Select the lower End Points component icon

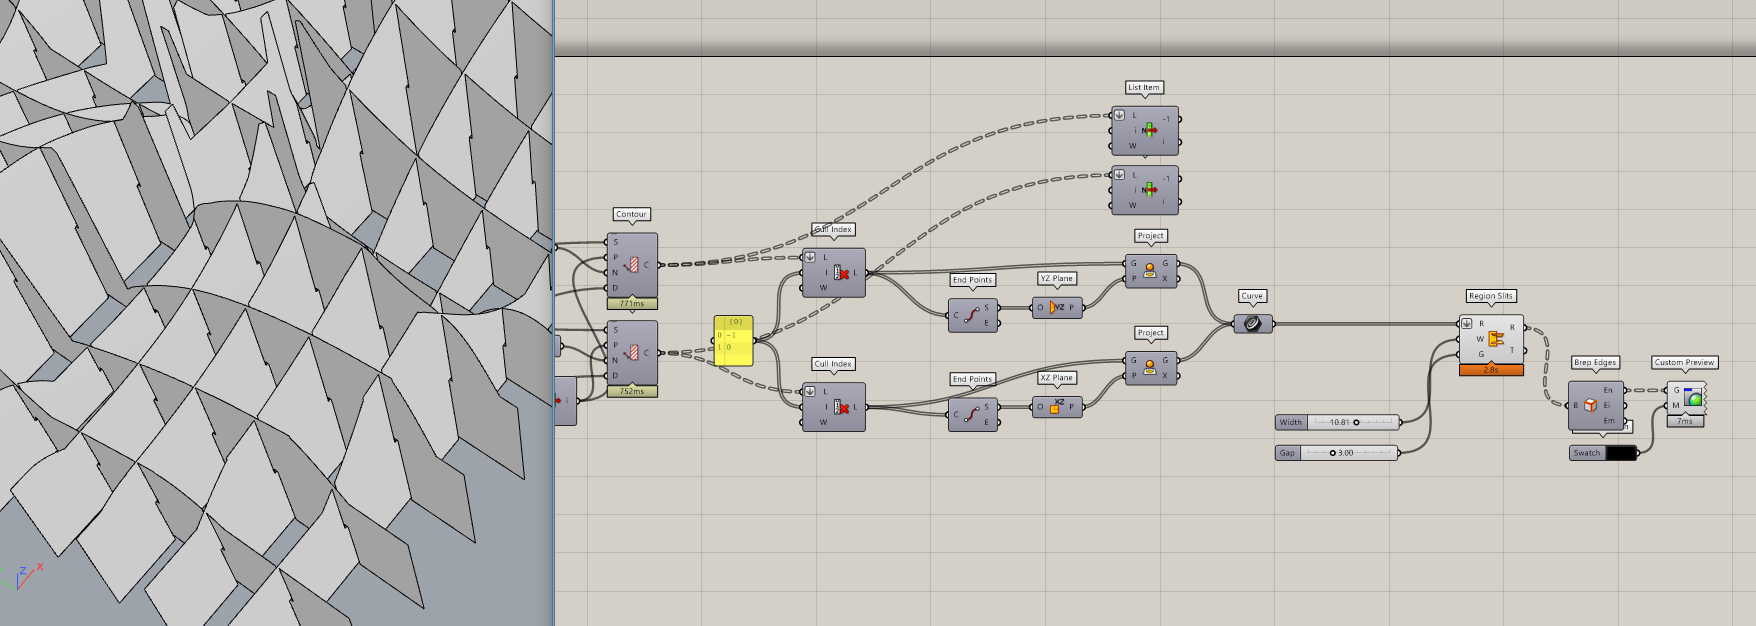971,414
